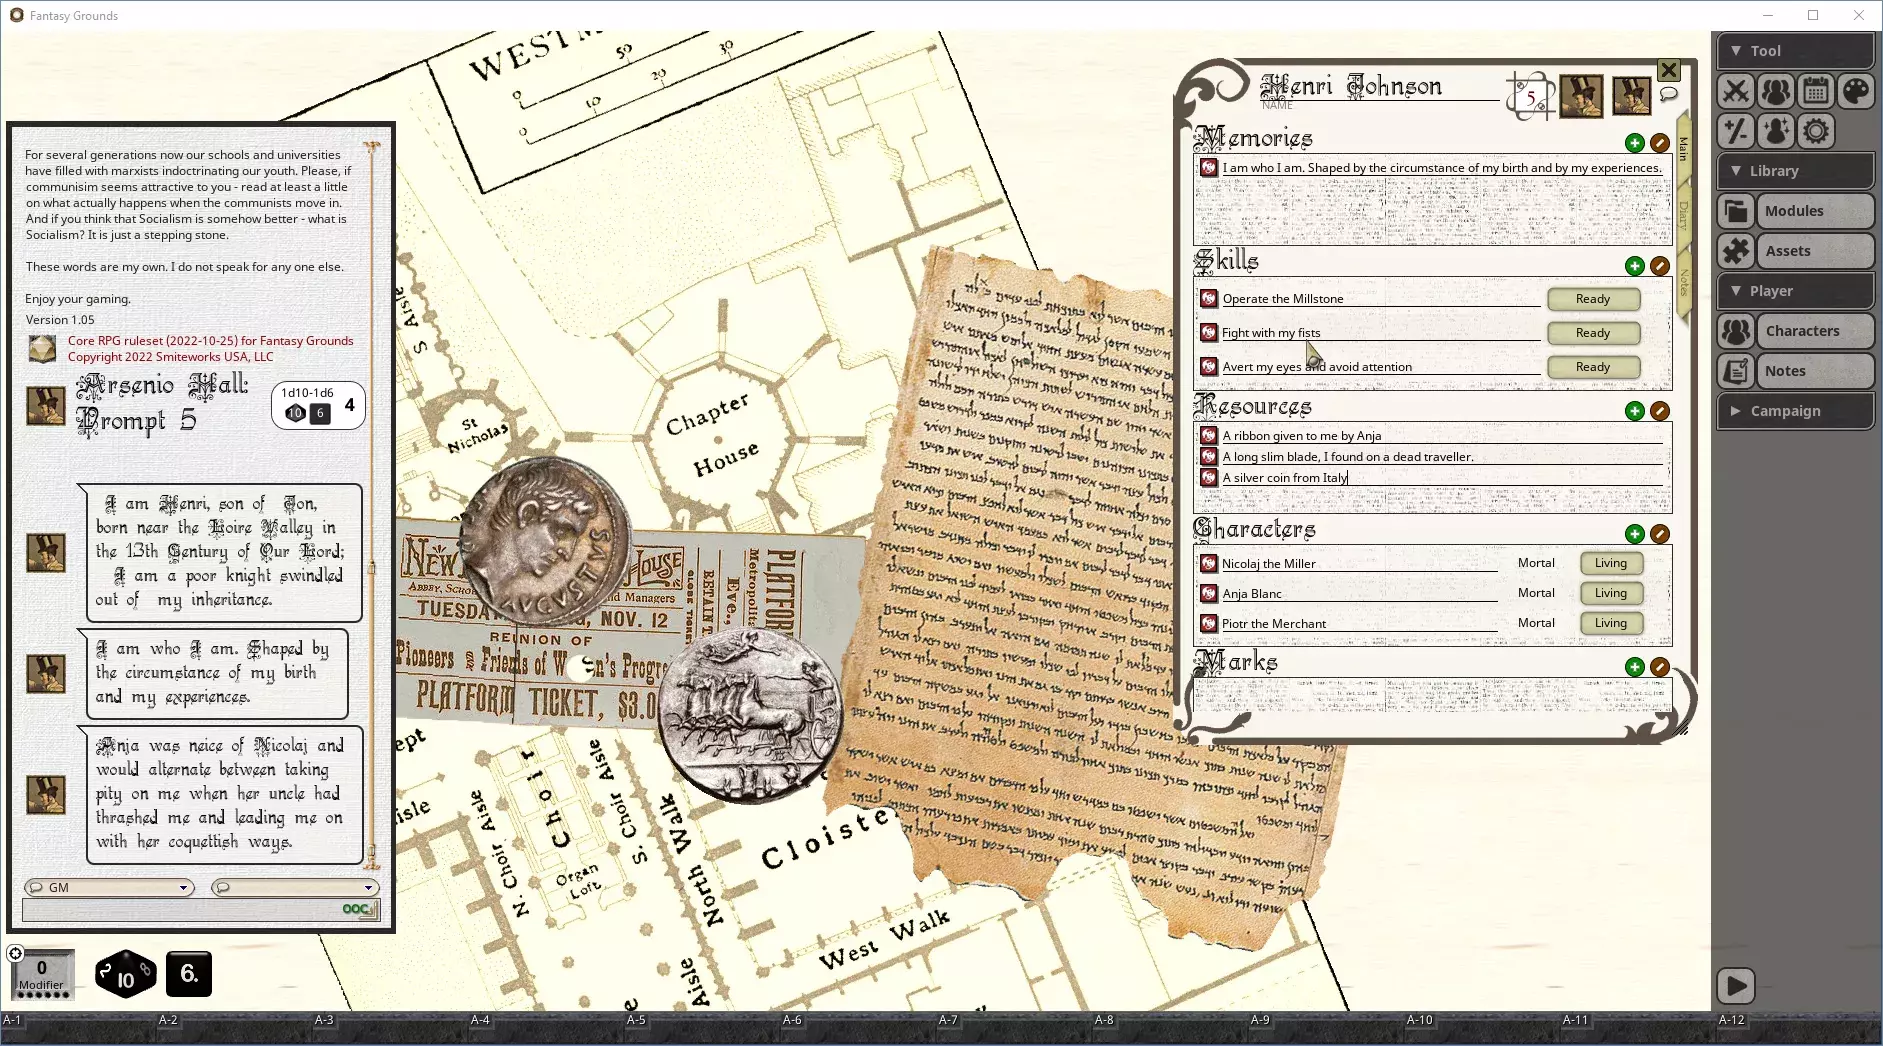Open link icon for Anja Blanc
This screenshot has width=1883, height=1046.
click(1209, 594)
